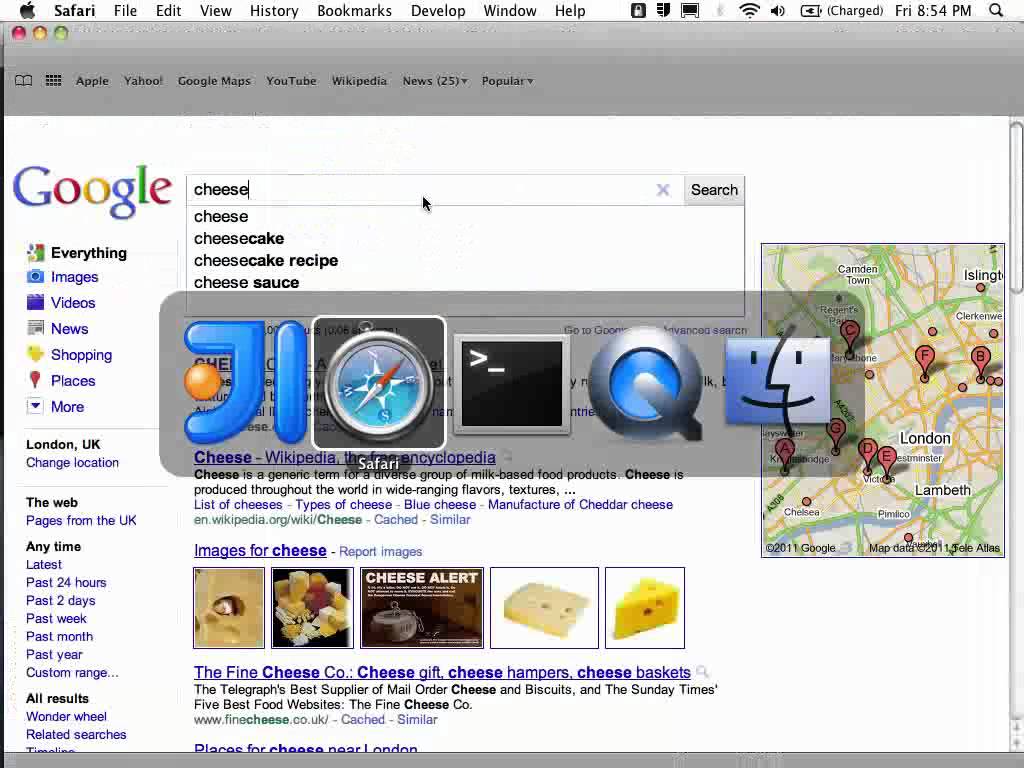Open News (25) bookmarks dropdown
This screenshot has width=1024, height=768.
click(x=435, y=81)
